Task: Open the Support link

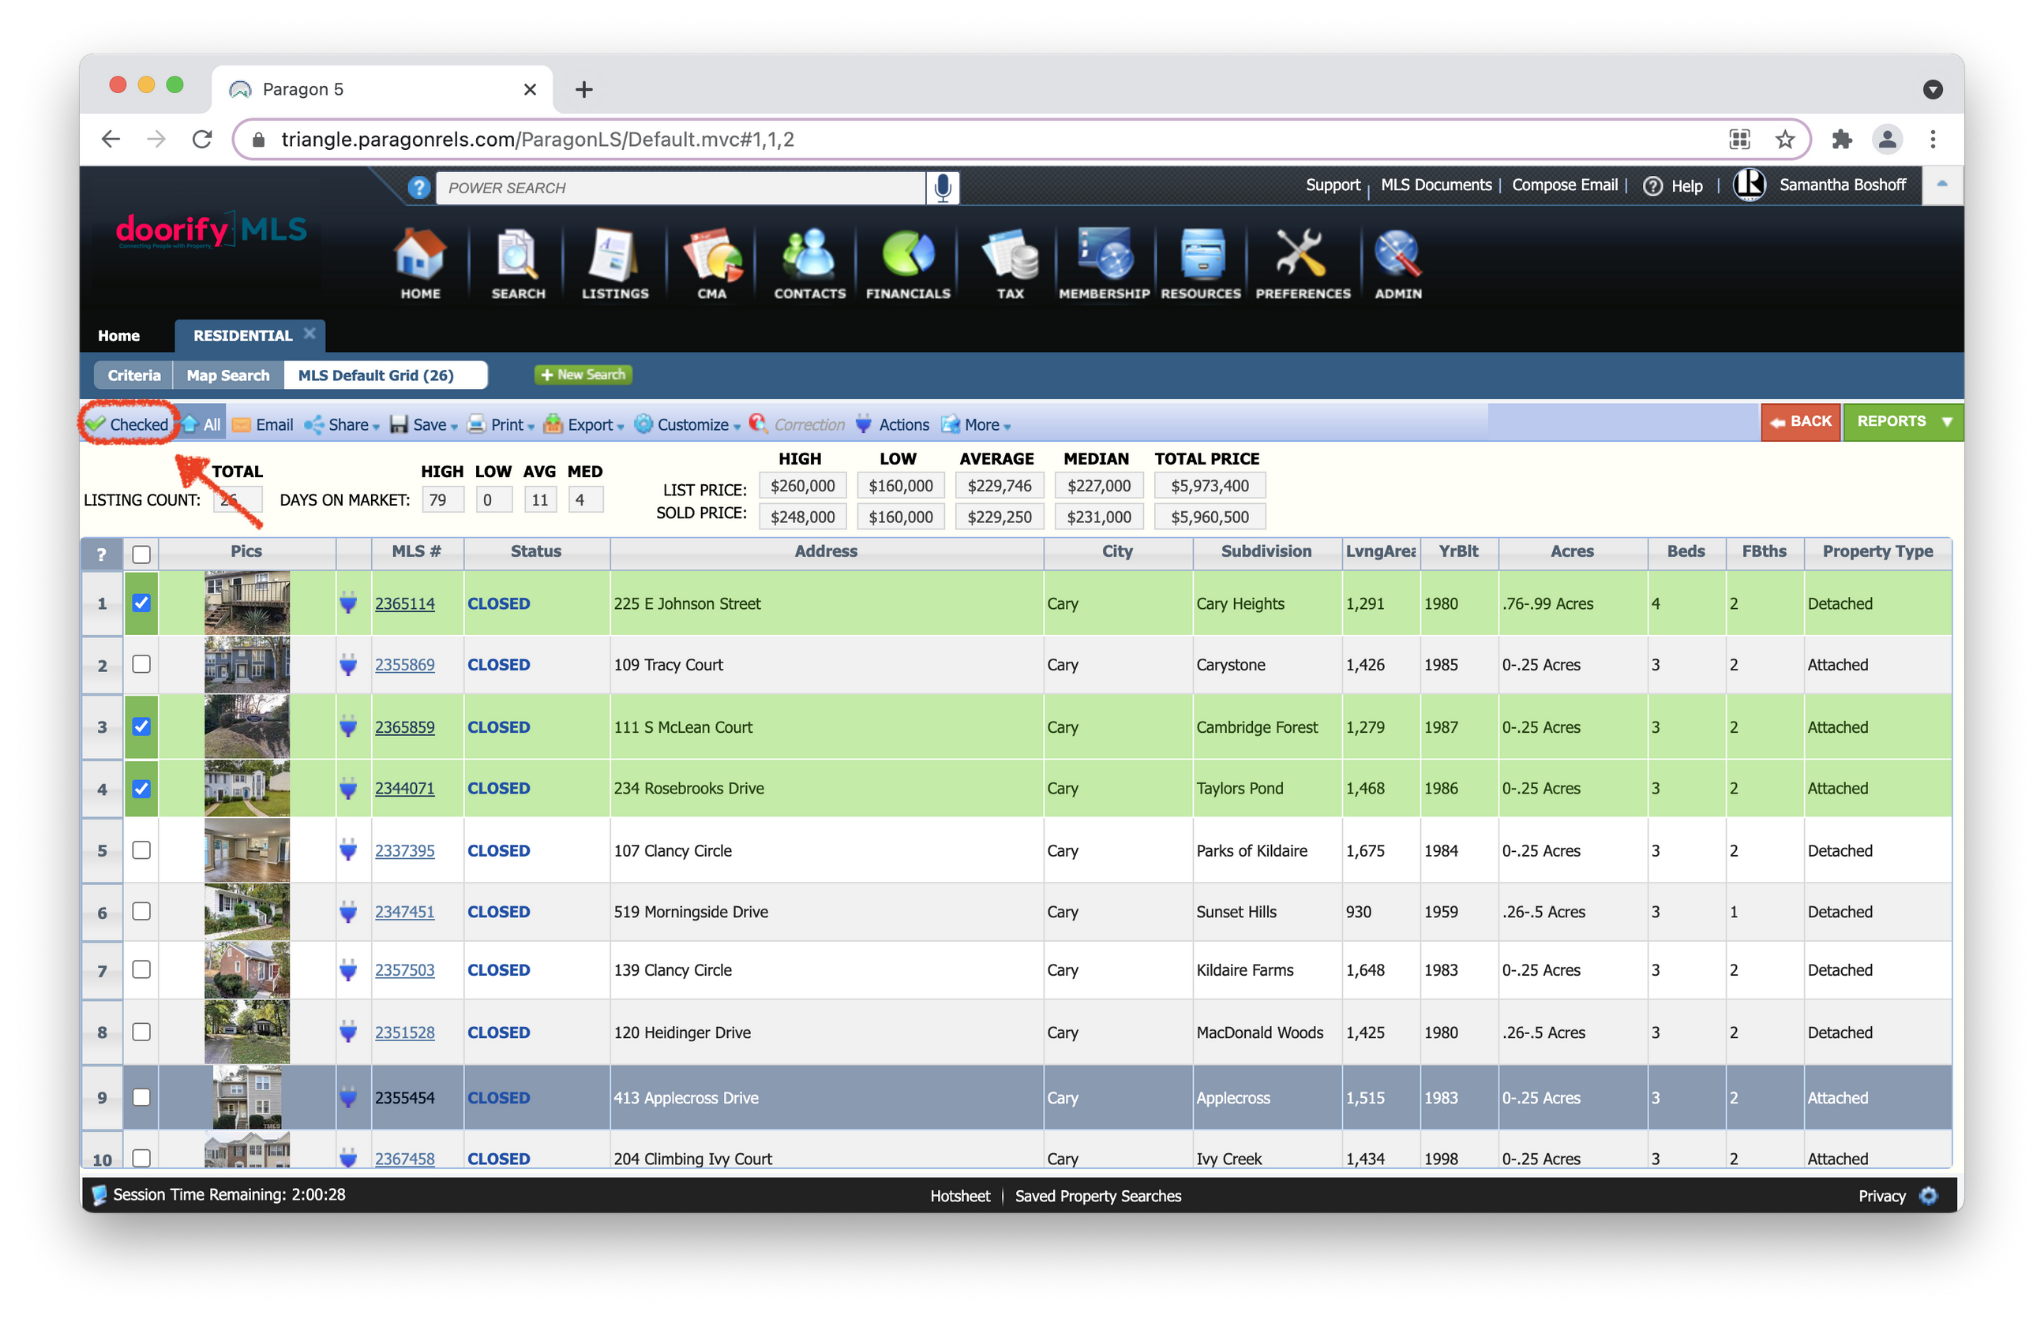Action: [x=1332, y=185]
